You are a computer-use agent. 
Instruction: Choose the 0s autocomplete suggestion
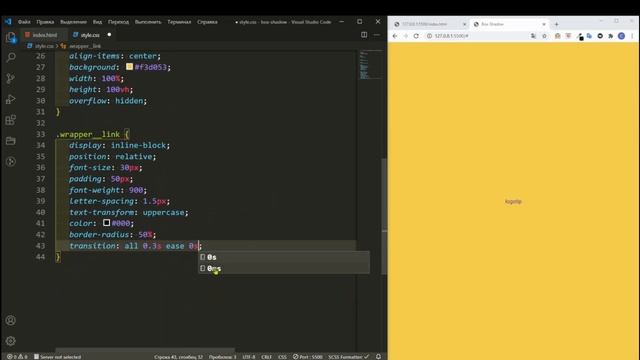point(284,257)
